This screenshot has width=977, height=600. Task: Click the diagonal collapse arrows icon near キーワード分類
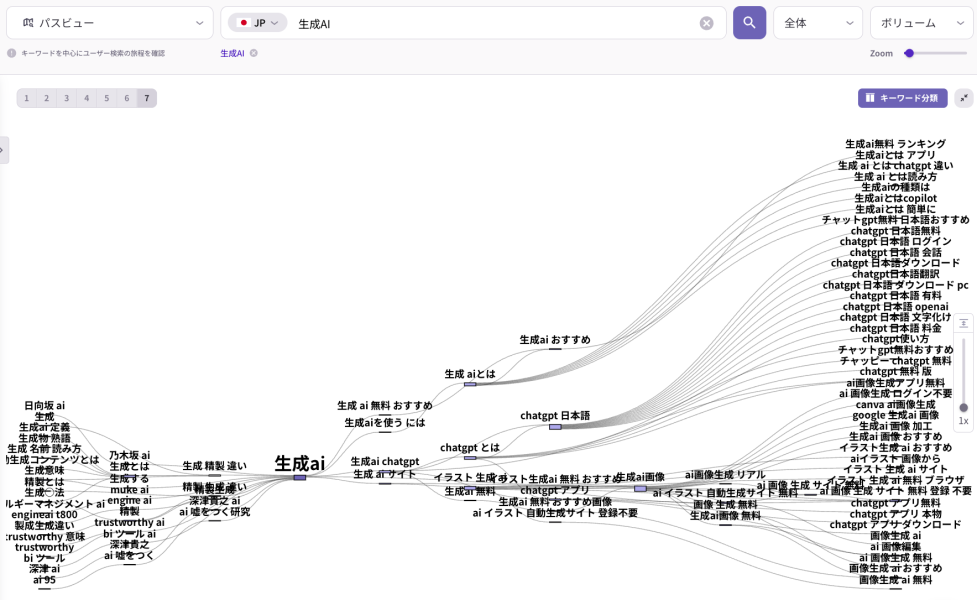tap(963, 98)
